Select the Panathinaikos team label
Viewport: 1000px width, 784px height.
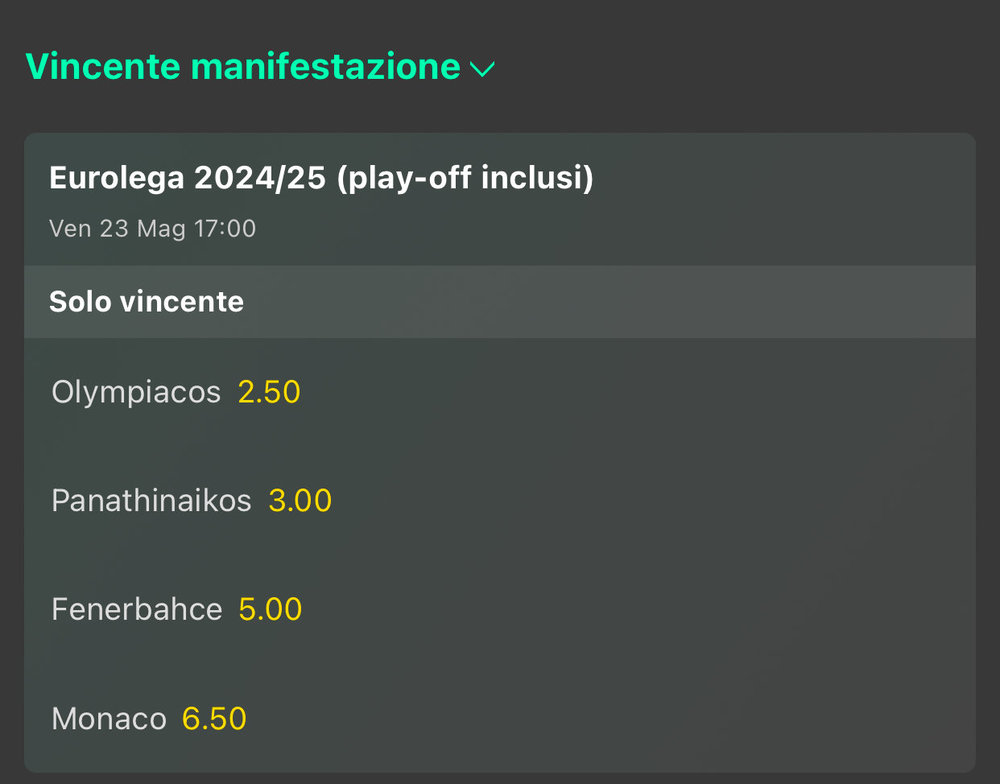click(x=151, y=501)
